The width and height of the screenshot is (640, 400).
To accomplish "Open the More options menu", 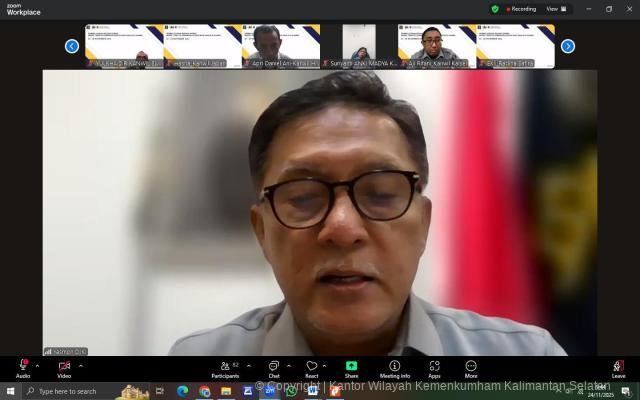I will 470,367.
